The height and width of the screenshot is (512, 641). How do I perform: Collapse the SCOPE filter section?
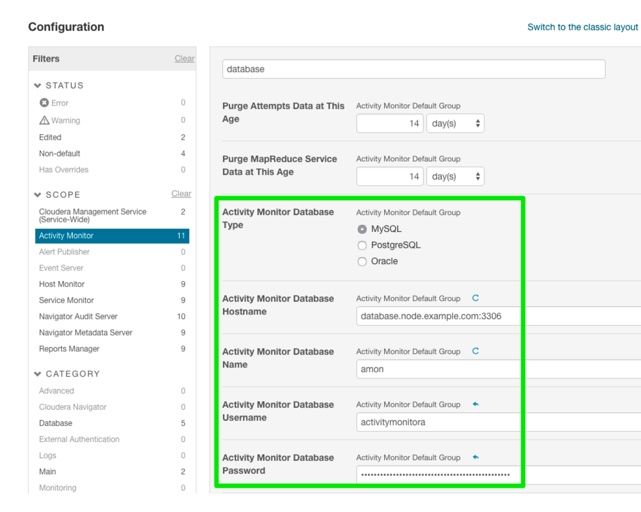(38, 194)
